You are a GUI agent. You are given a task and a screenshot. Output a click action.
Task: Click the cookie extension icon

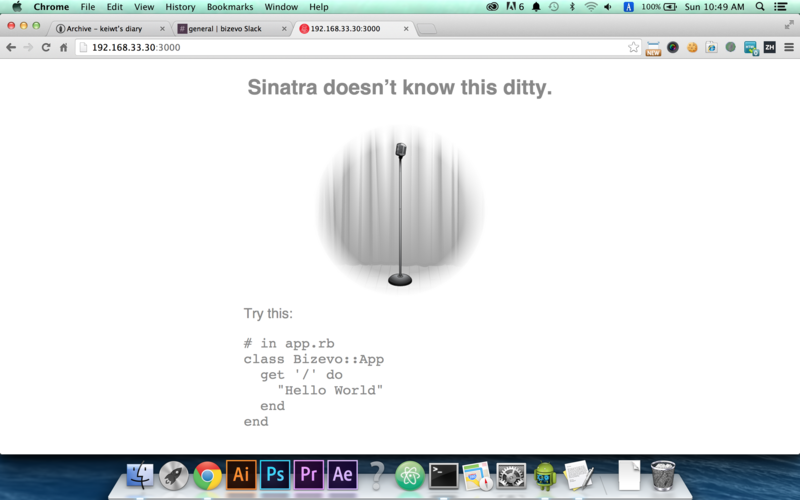(692, 47)
